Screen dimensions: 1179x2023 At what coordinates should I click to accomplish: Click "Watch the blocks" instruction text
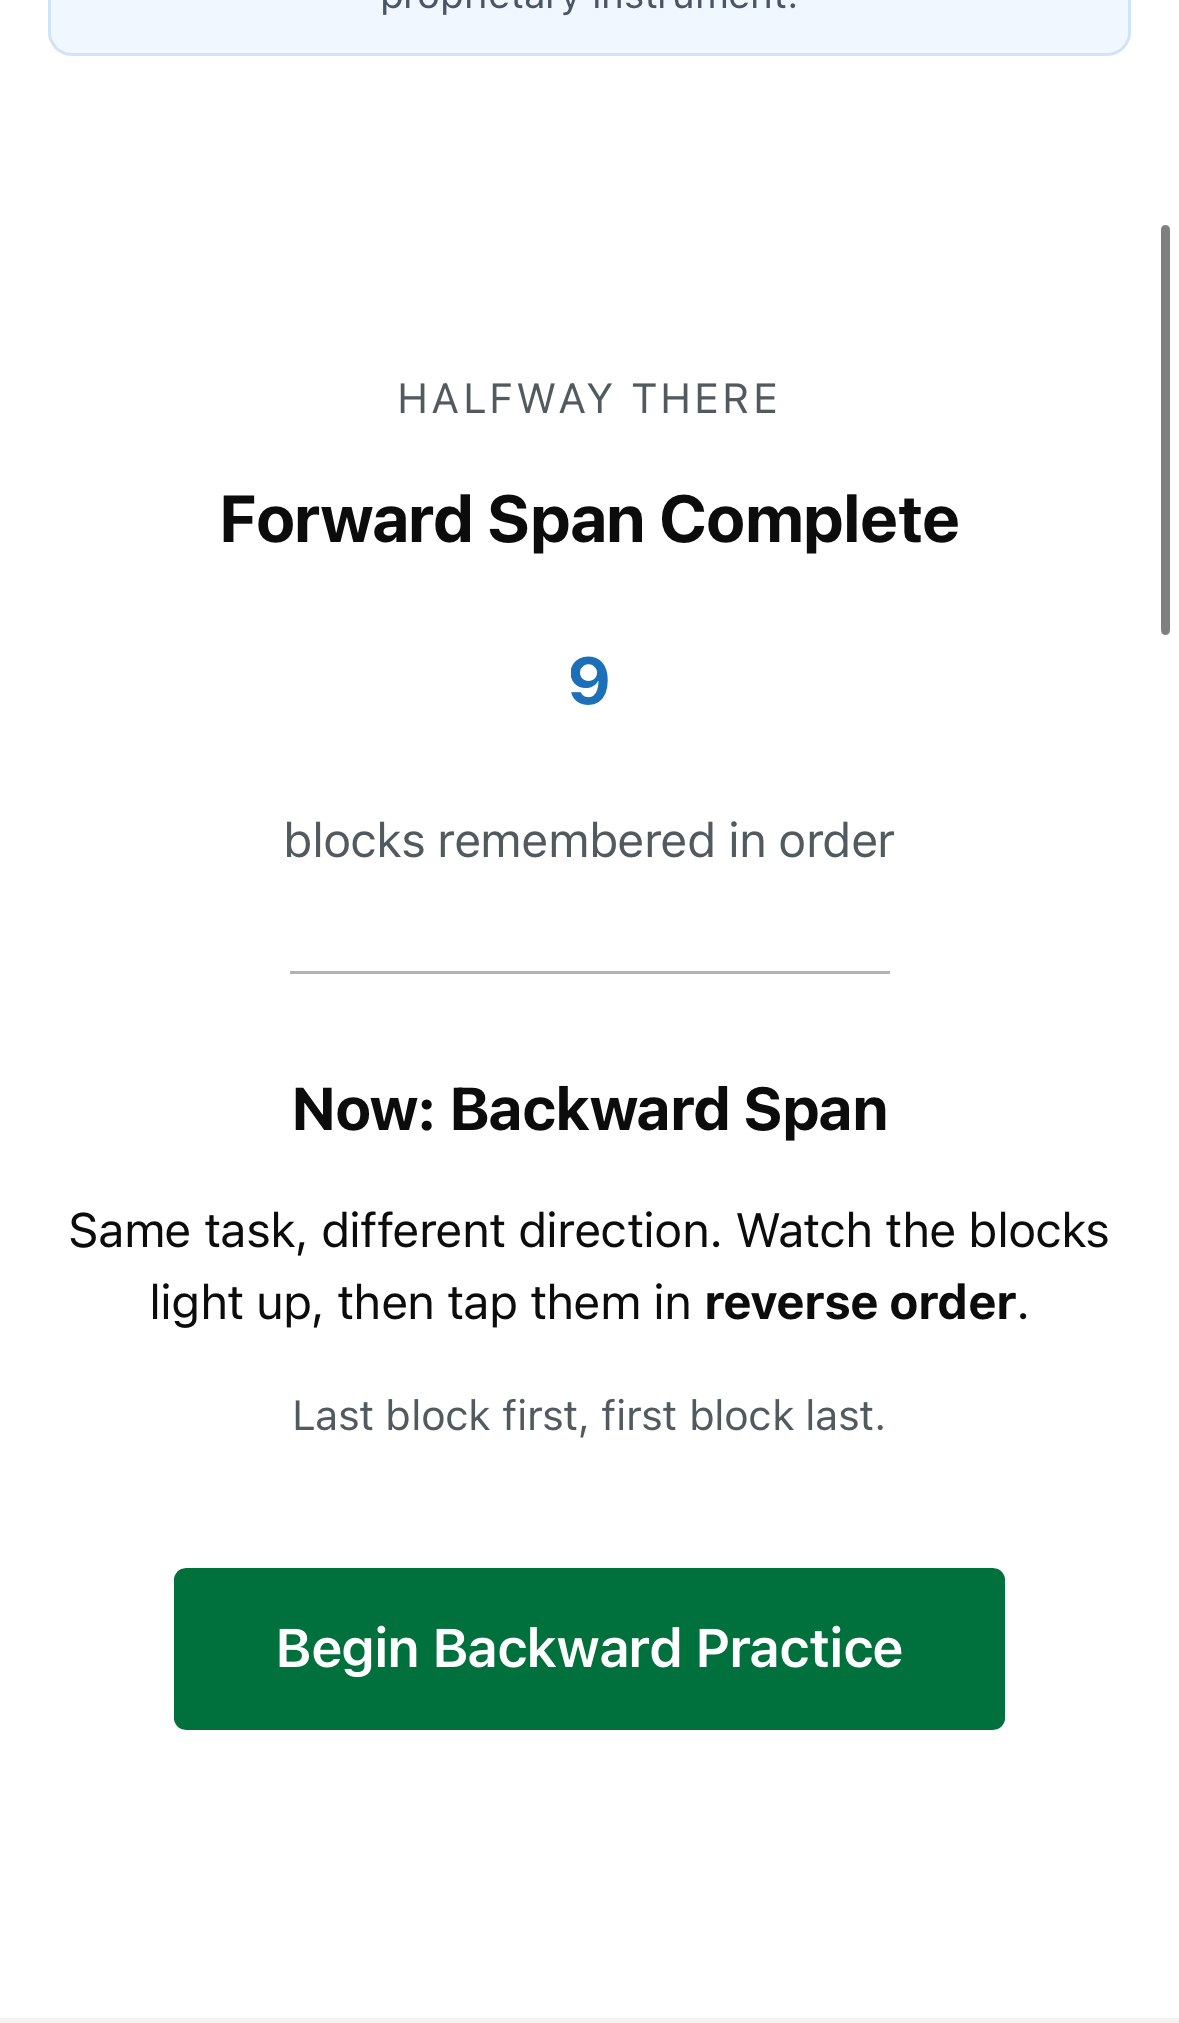point(922,1231)
